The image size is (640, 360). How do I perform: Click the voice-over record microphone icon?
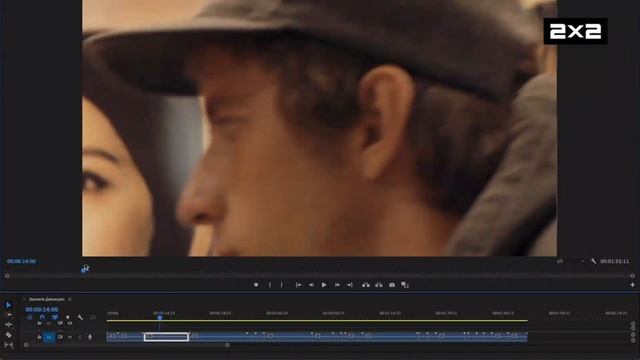90,337
